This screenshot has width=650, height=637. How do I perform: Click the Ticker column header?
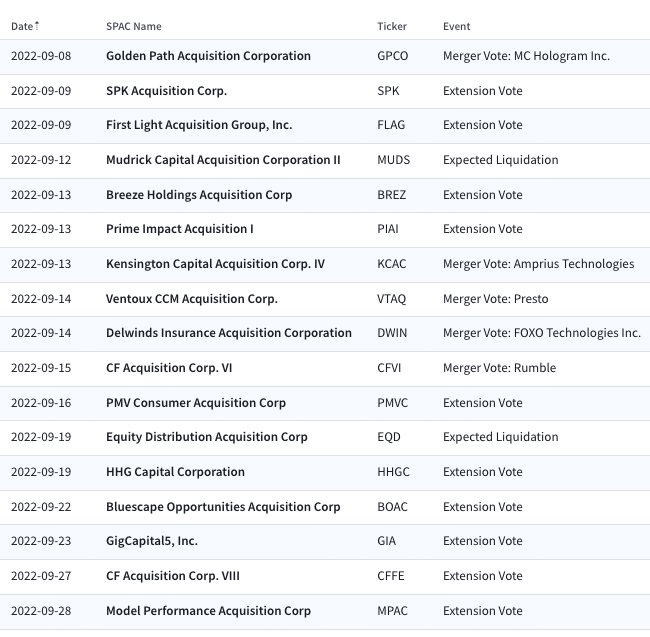pyautogui.click(x=392, y=26)
